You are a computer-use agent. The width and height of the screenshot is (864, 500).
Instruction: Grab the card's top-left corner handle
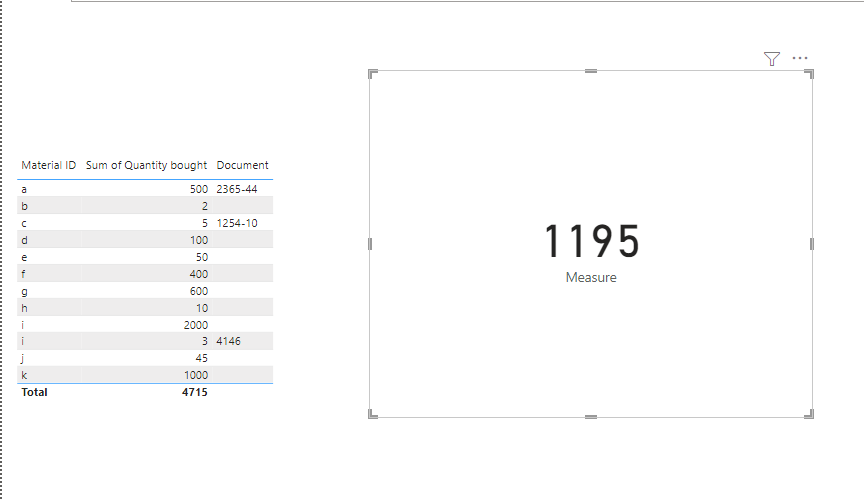pos(372,74)
